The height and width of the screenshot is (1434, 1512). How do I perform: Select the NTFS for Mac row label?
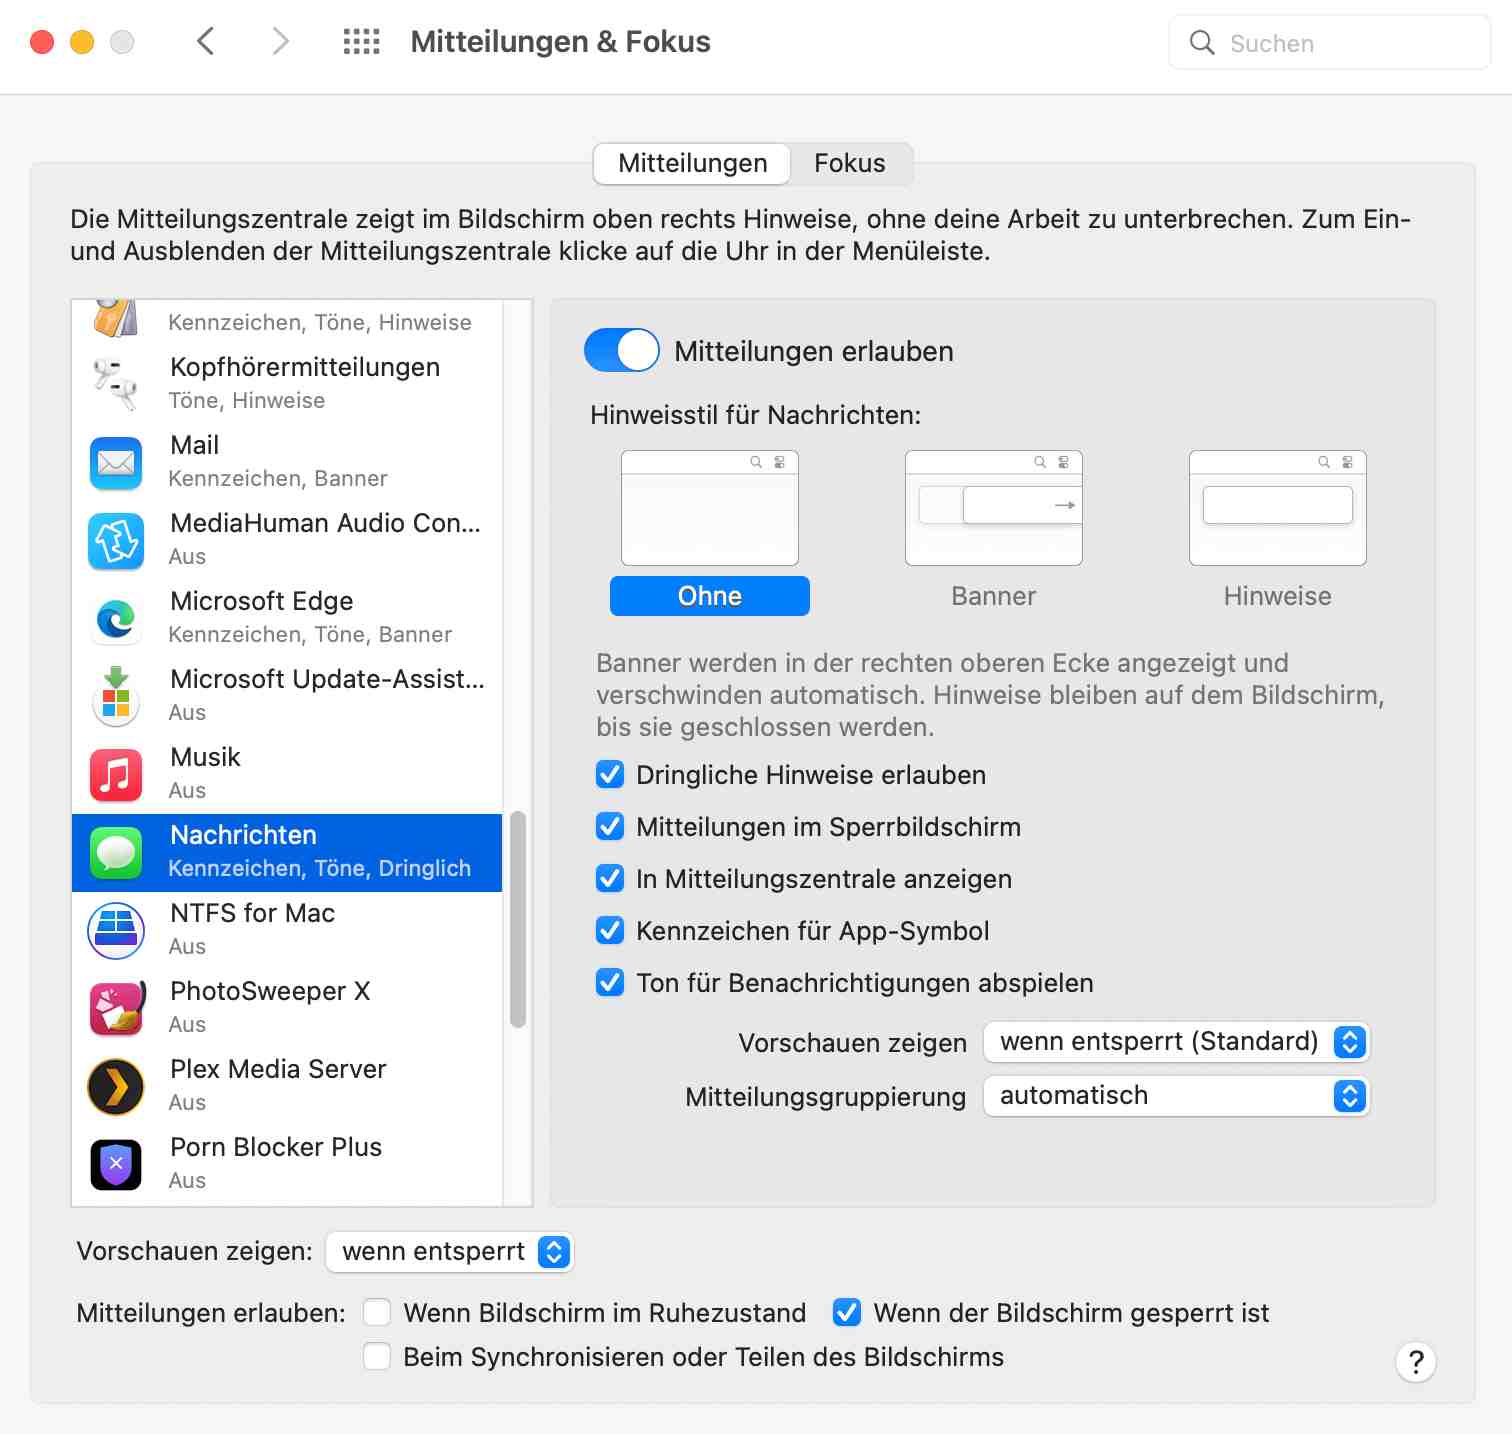coord(253,913)
